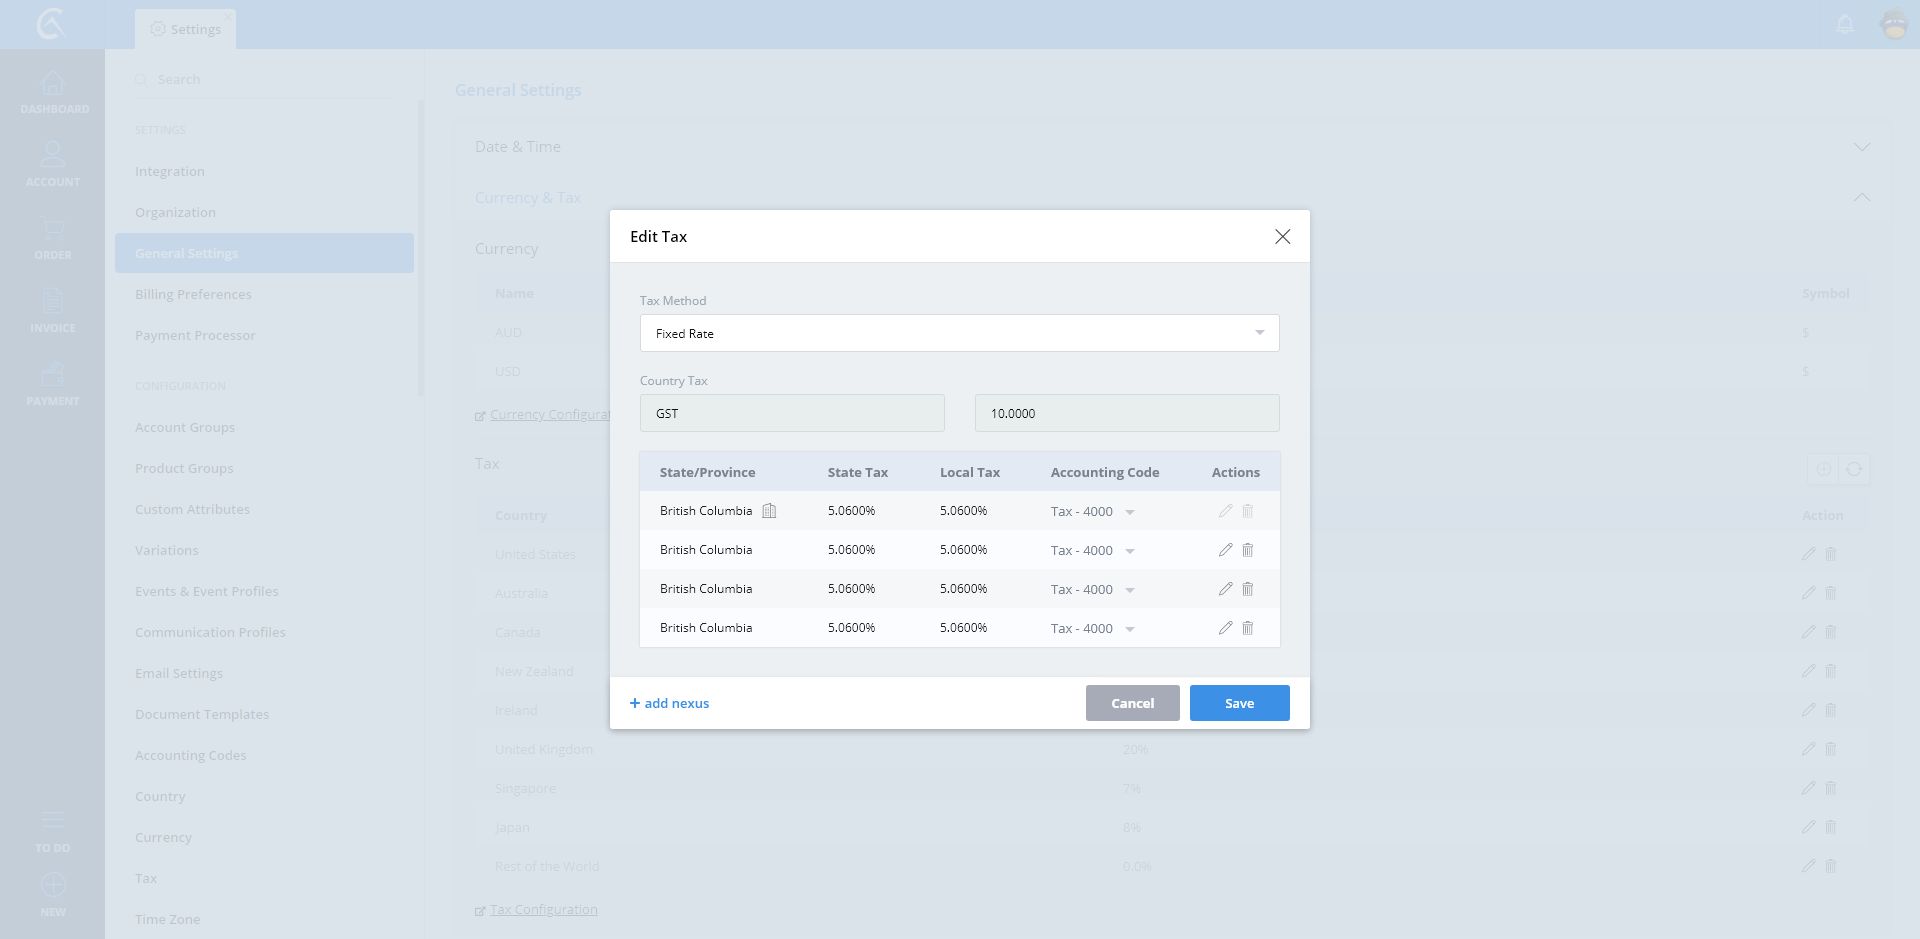Save the tax changes
This screenshot has height=939, width=1920.
pos(1239,703)
